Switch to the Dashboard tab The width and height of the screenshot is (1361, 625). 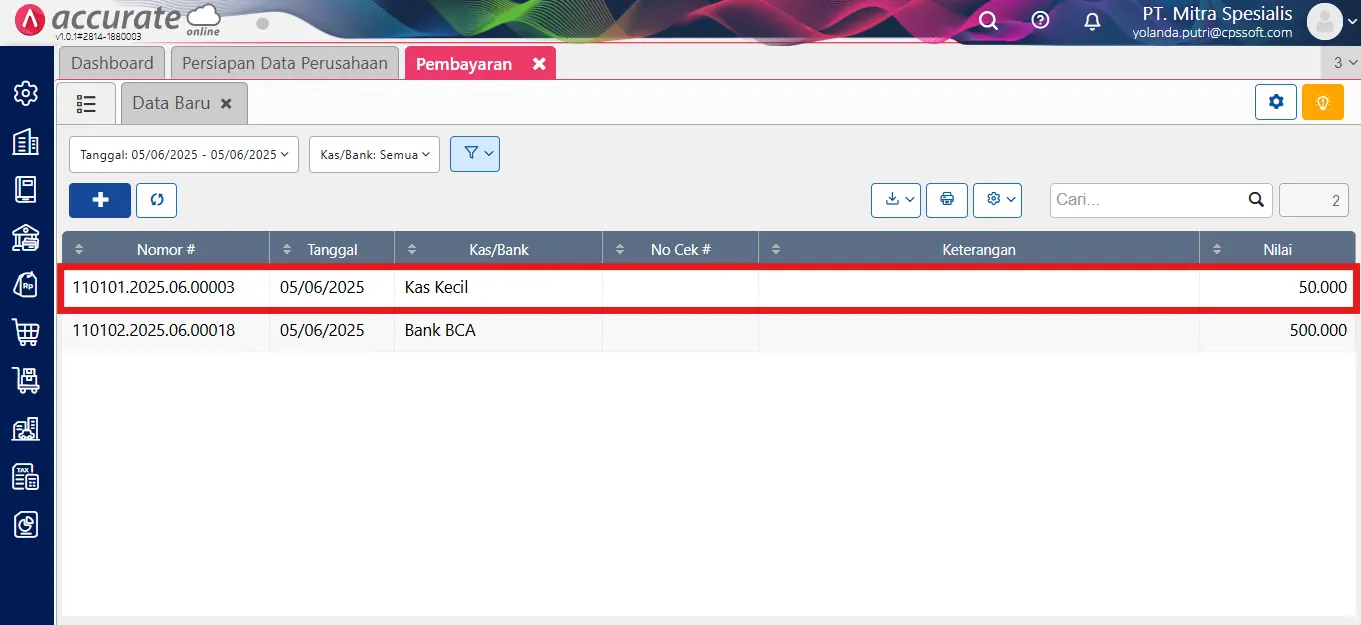(x=112, y=63)
